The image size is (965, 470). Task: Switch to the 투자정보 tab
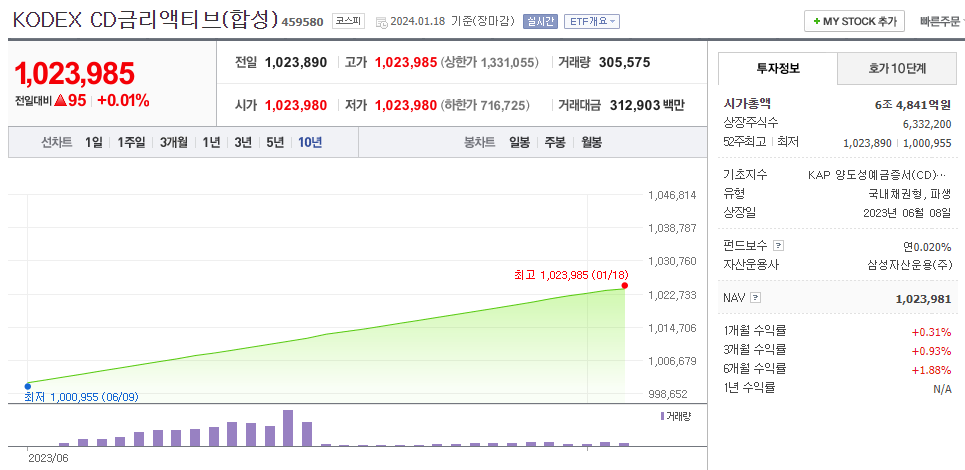pos(778,68)
